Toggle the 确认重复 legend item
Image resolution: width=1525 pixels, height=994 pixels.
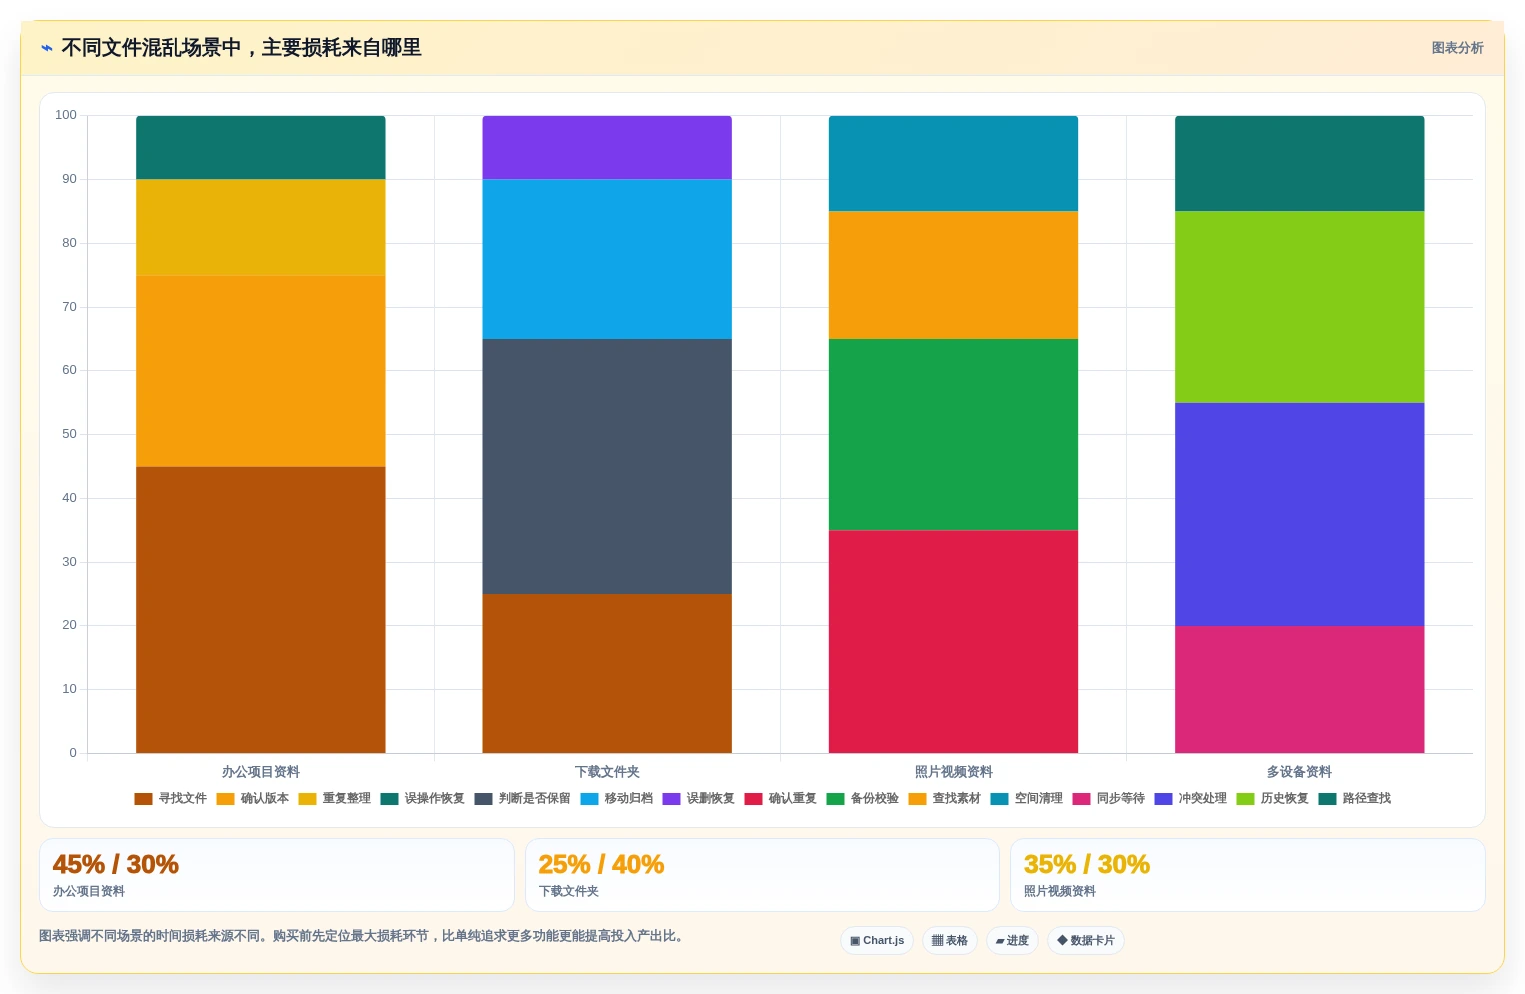780,798
